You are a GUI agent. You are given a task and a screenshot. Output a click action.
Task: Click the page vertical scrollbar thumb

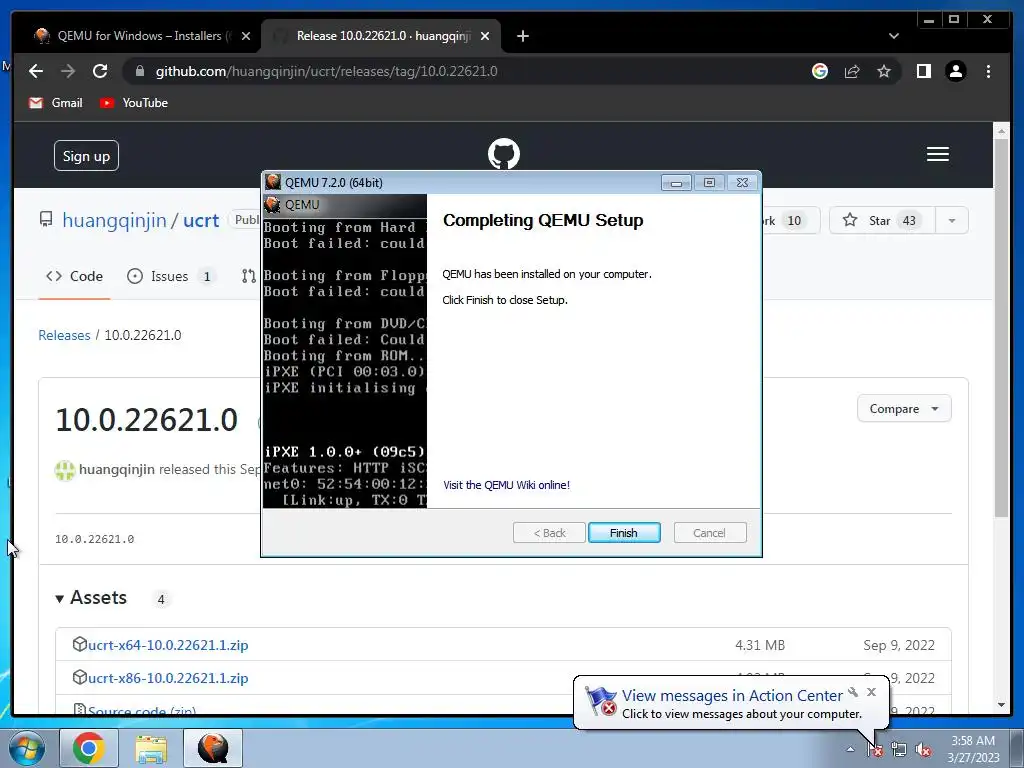click(1001, 328)
